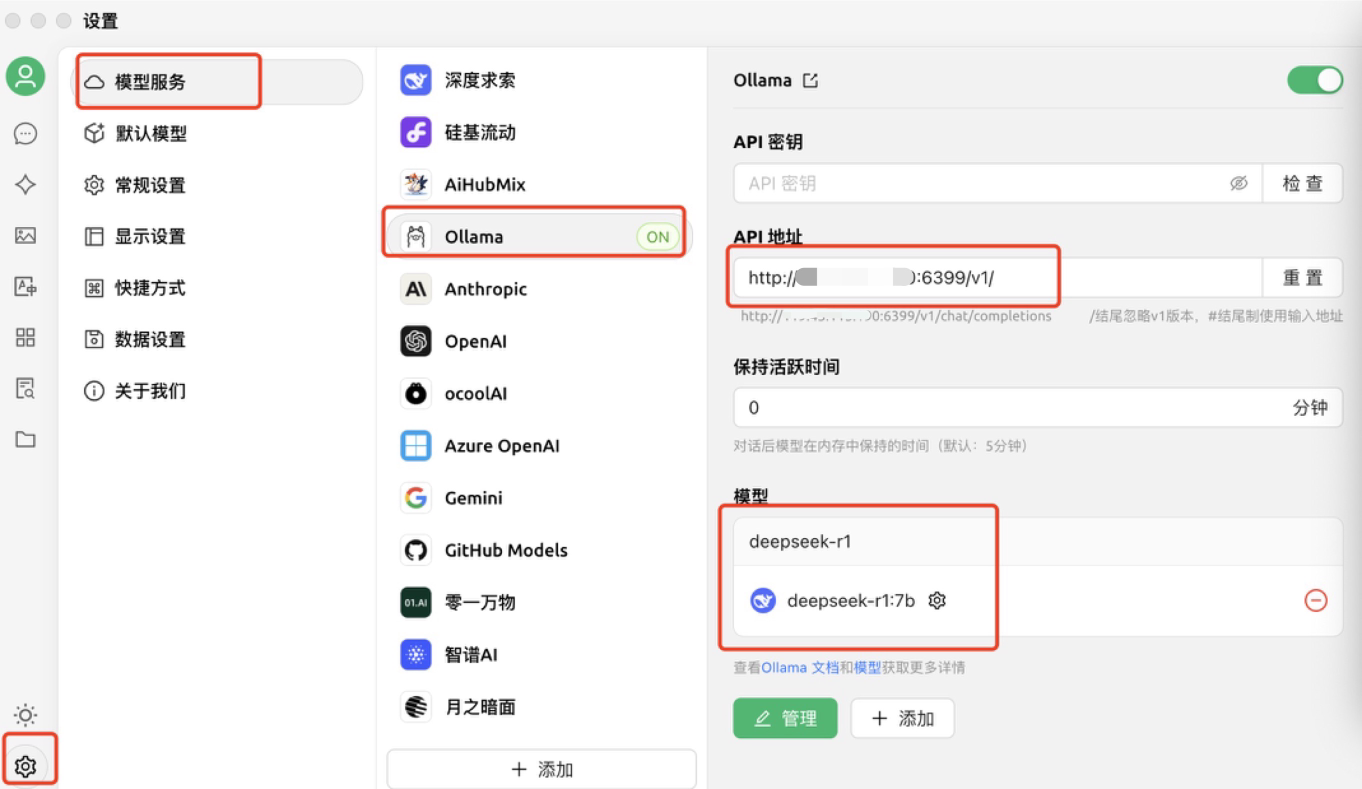The height and width of the screenshot is (789, 1362).
Task: Click the 重置 button
Action: pyautogui.click(x=1302, y=278)
